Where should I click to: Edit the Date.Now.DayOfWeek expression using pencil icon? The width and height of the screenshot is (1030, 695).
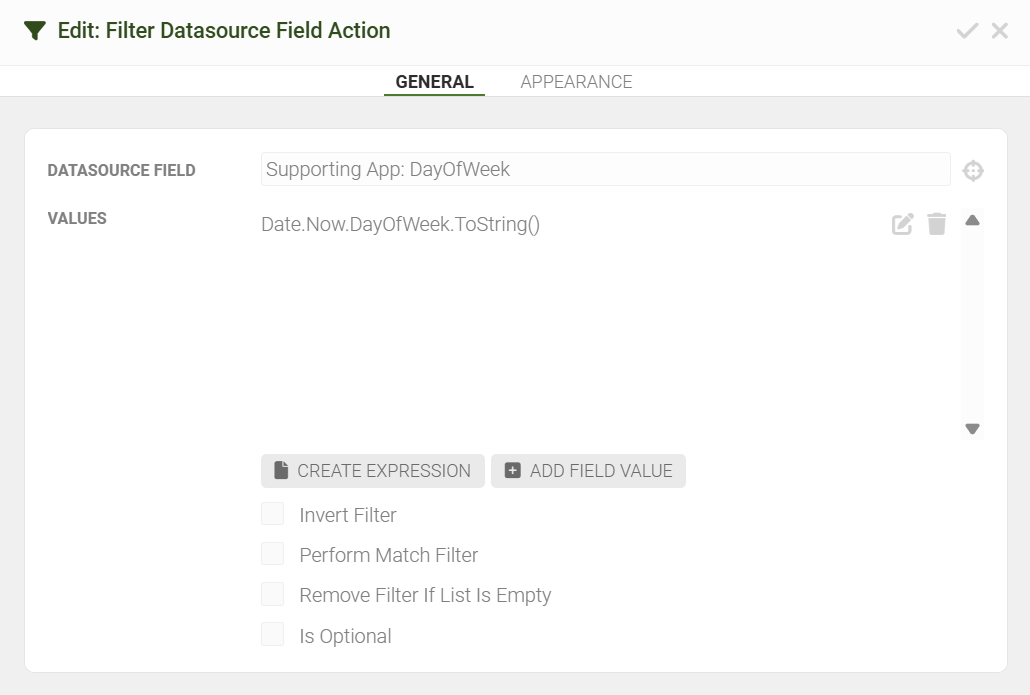pyautogui.click(x=902, y=224)
